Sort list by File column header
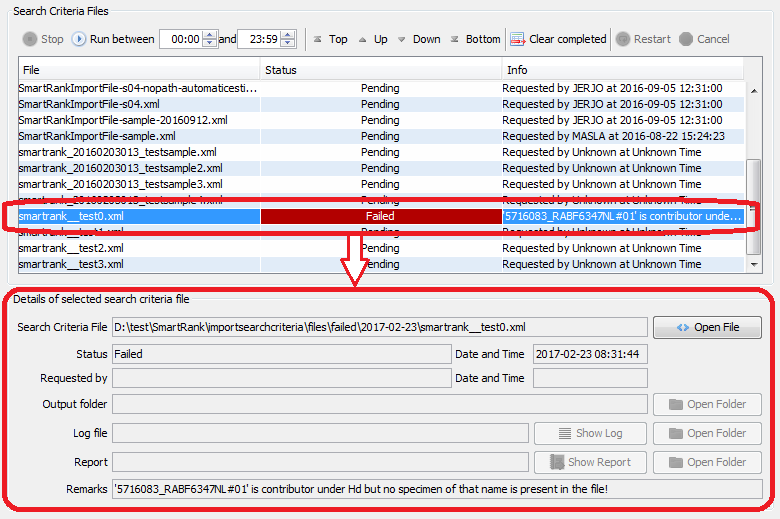780x519 pixels. 138,70
